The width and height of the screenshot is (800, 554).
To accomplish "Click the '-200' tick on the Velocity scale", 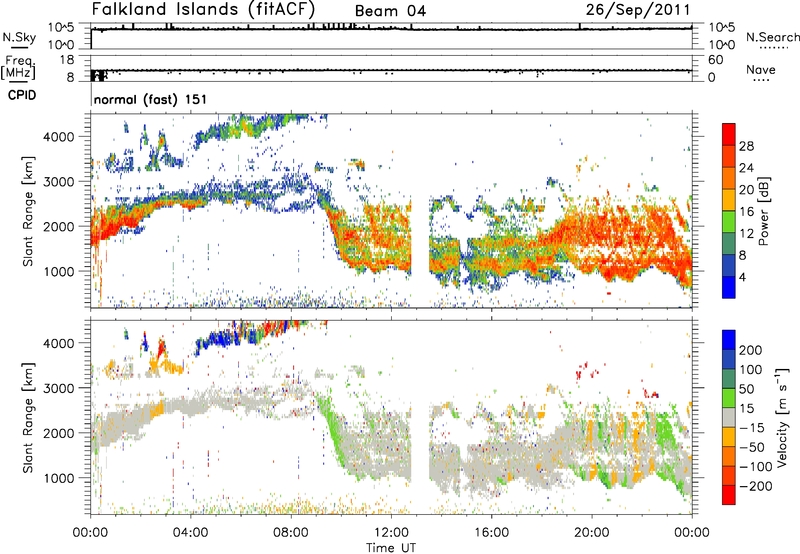I will click(755, 486).
